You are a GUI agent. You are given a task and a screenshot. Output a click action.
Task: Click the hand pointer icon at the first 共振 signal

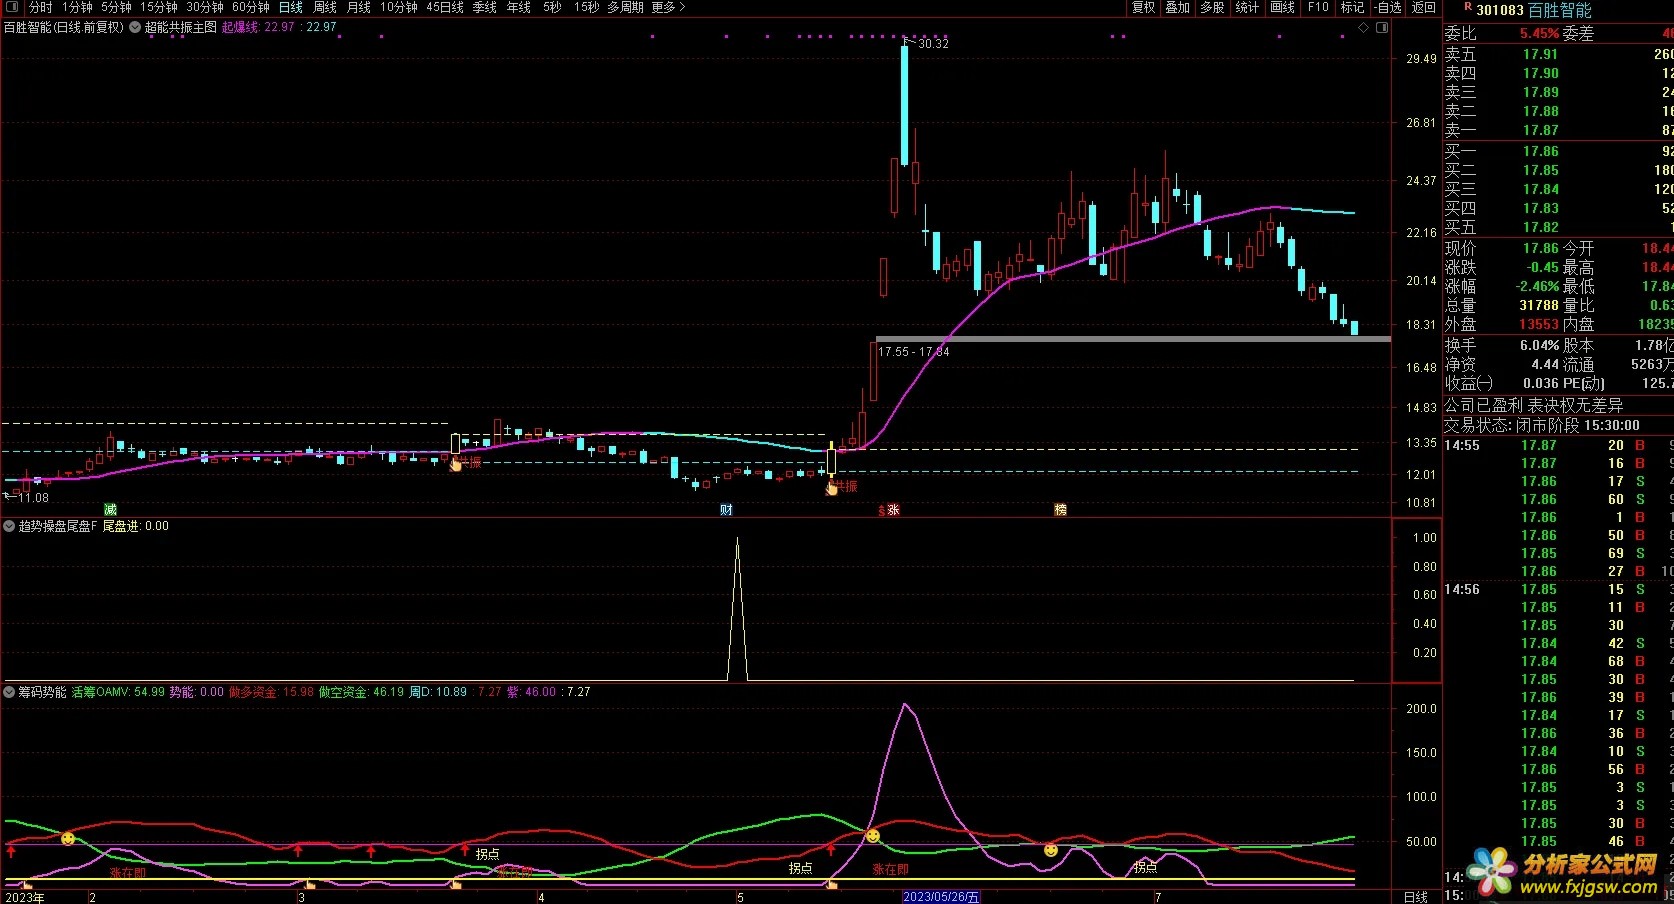456,463
